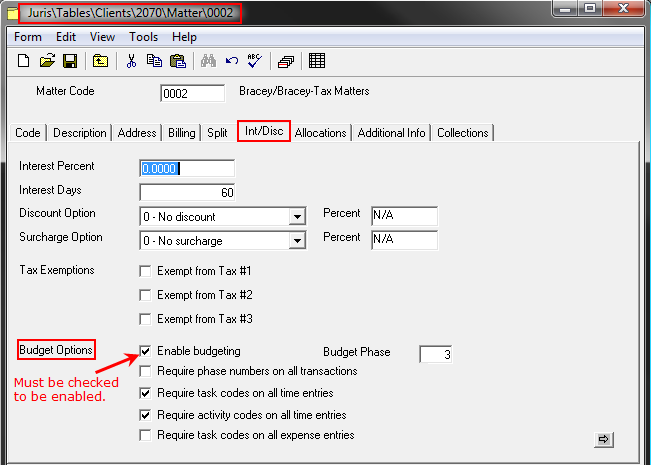The width and height of the screenshot is (651, 465).
Task: Tick Require phase numbers on all transactions
Action: pos(146,372)
